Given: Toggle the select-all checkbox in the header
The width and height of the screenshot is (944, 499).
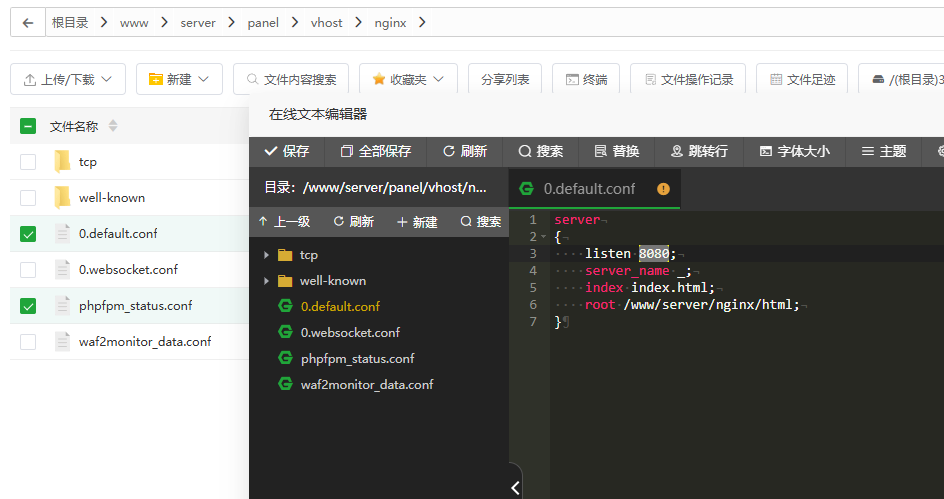Looking at the screenshot, I should 28,126.
